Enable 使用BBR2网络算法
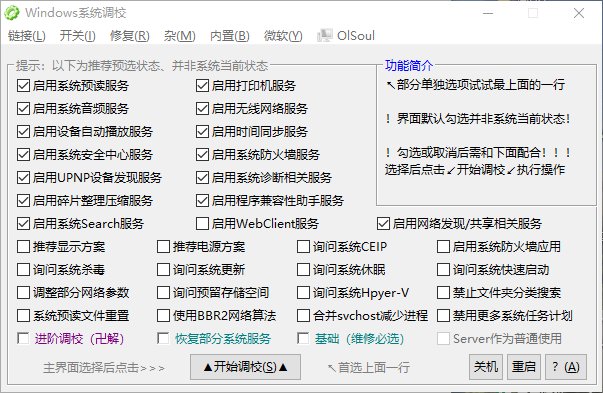Screen dimensions: 603x393 [163, 316]
